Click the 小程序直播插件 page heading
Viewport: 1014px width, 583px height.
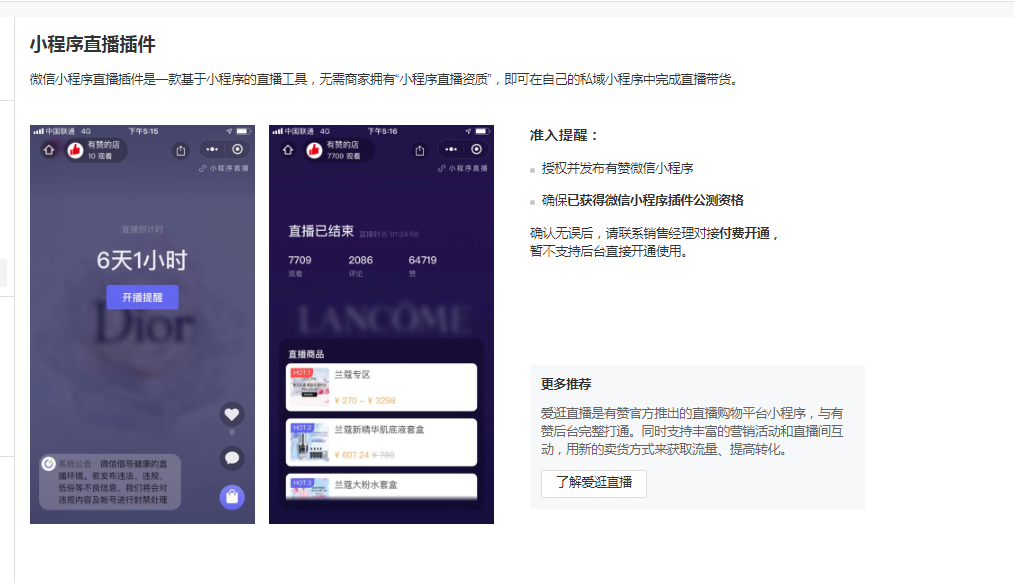click(x=92, y=45)
